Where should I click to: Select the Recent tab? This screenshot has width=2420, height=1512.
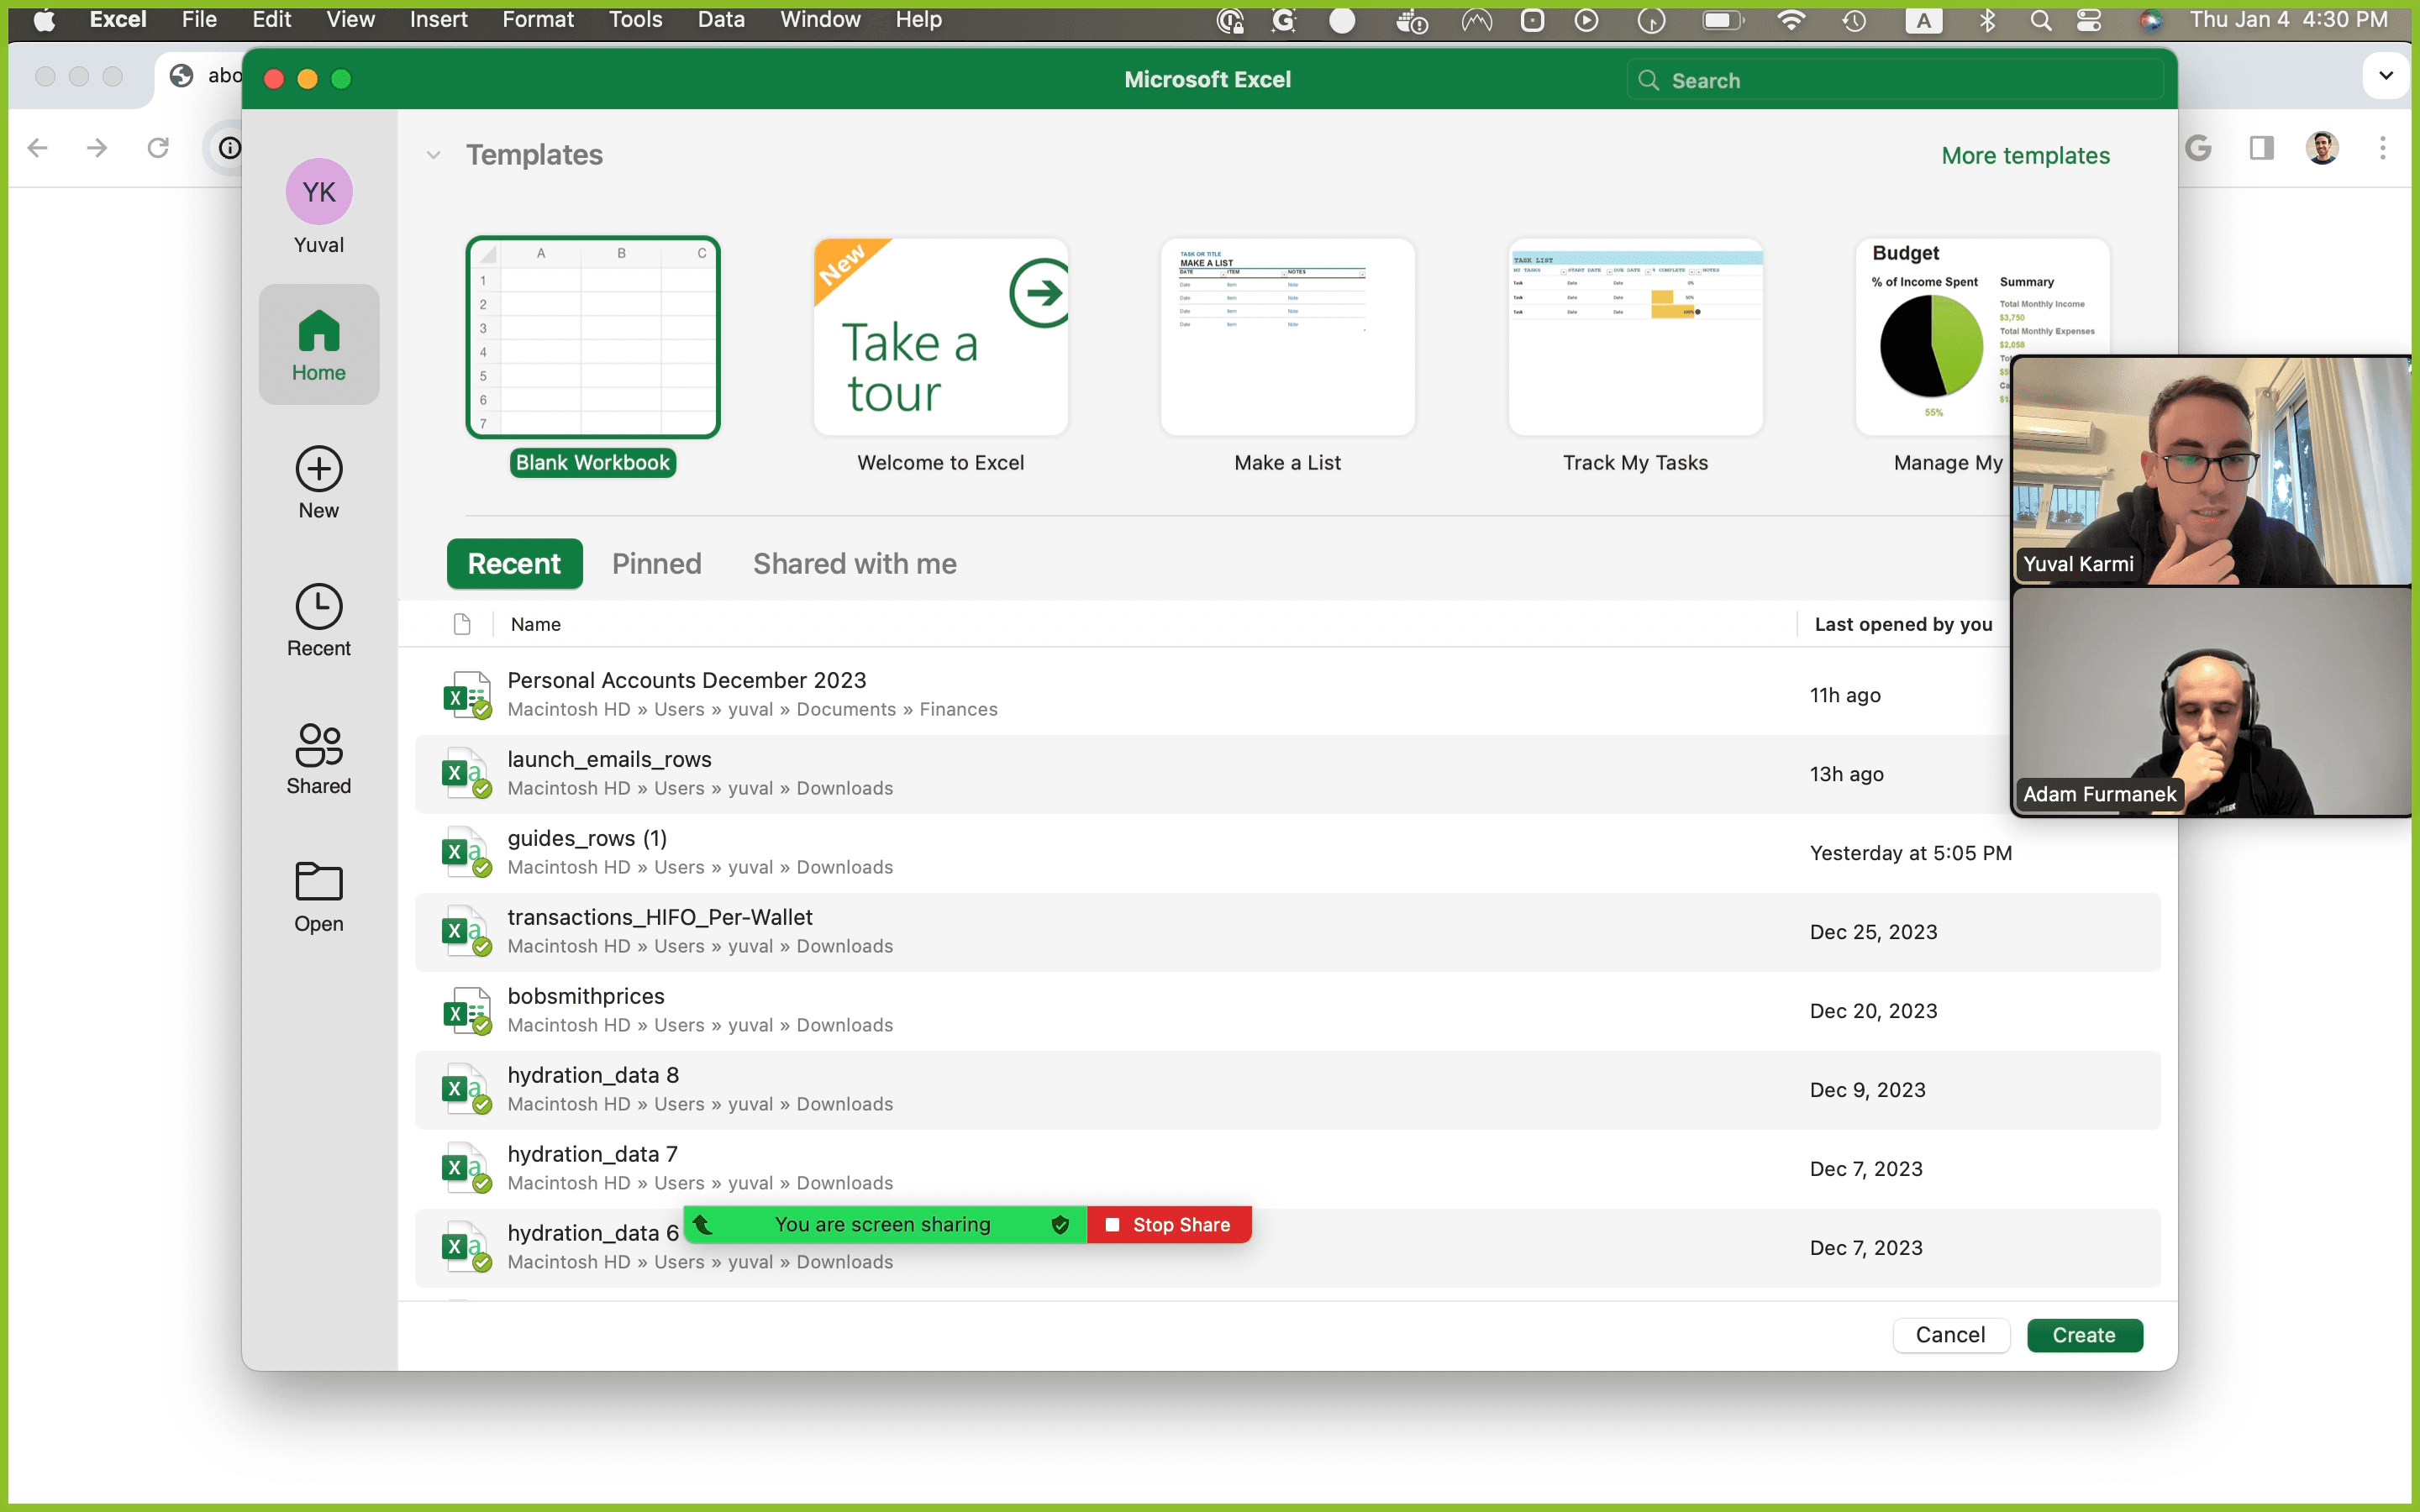coord(514,564)
